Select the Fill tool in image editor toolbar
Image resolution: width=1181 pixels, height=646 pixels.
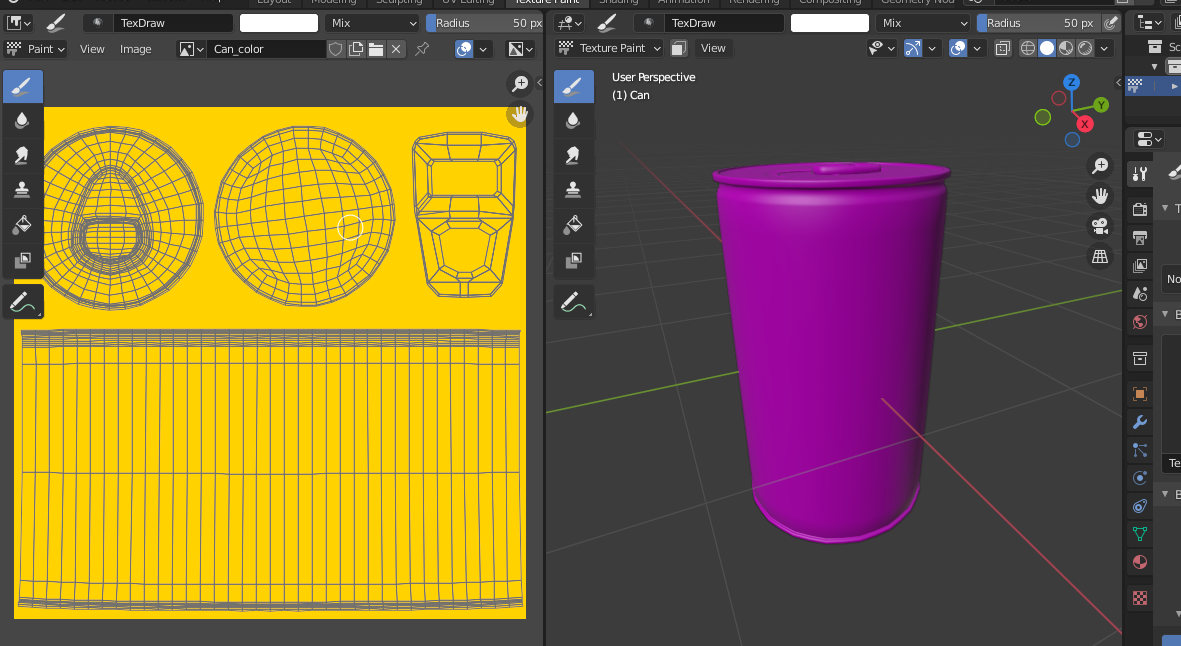tap(22, 225)
